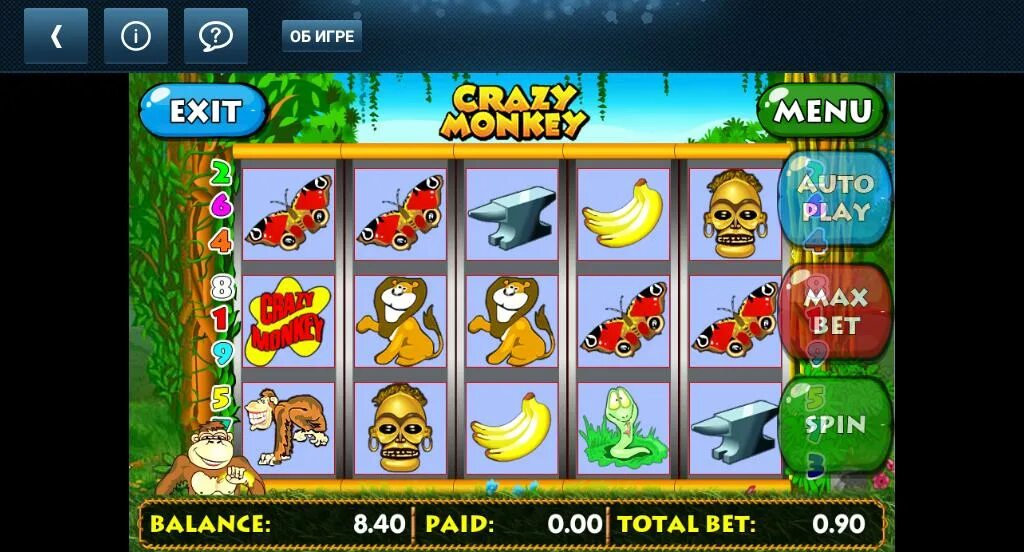The width and height of the screenshot is (1024, 552).
Task: Click the monkey symbol on first reel
Action: (x=288, y=429)
